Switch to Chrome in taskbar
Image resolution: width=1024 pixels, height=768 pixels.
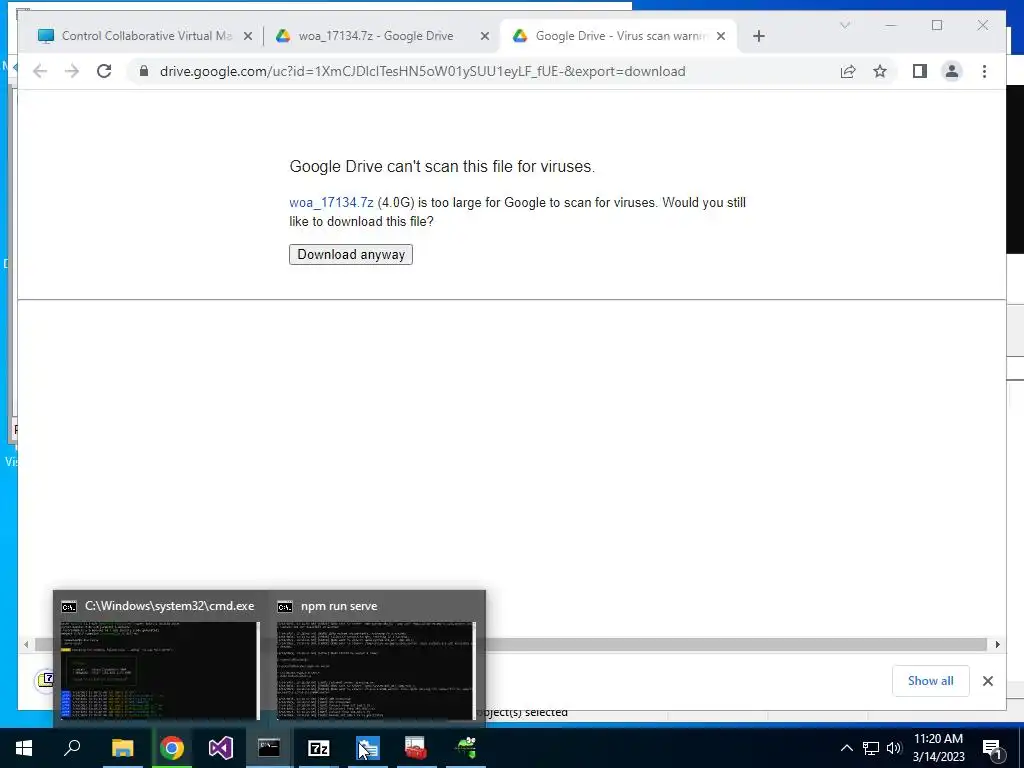[x=172, y=748]
